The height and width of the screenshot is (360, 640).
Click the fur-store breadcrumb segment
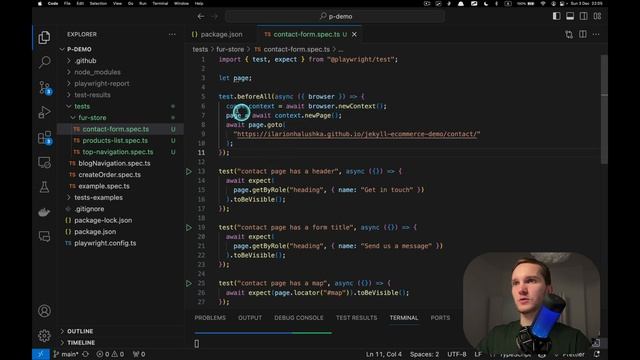point(230,49)
